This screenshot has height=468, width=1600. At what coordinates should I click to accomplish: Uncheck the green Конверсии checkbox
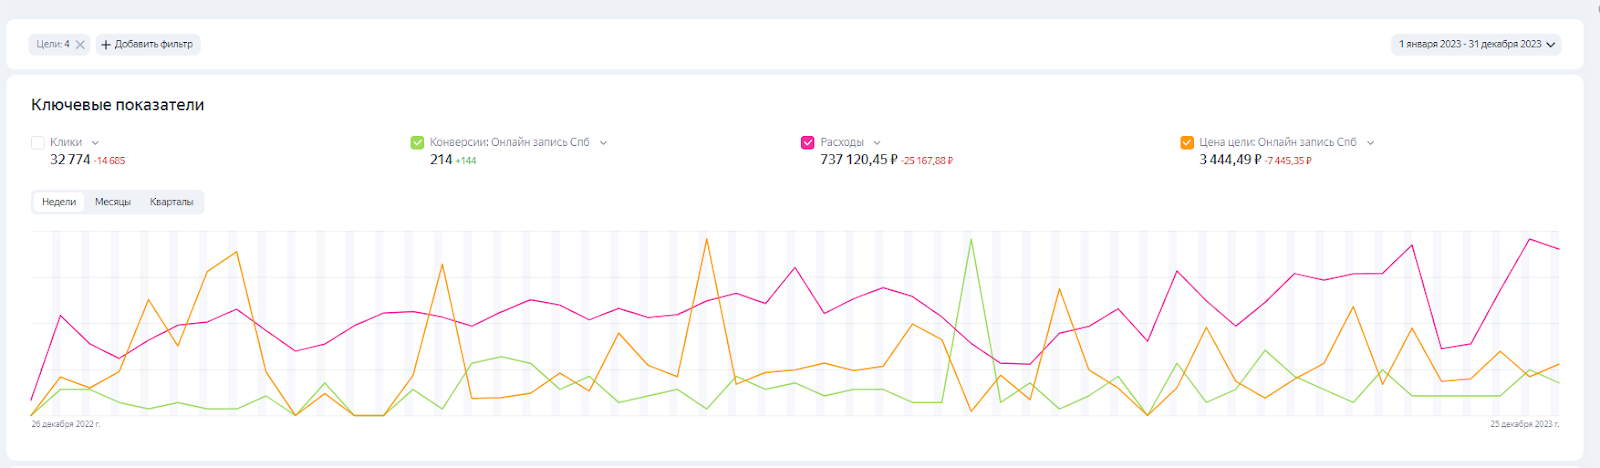[418, 143]
